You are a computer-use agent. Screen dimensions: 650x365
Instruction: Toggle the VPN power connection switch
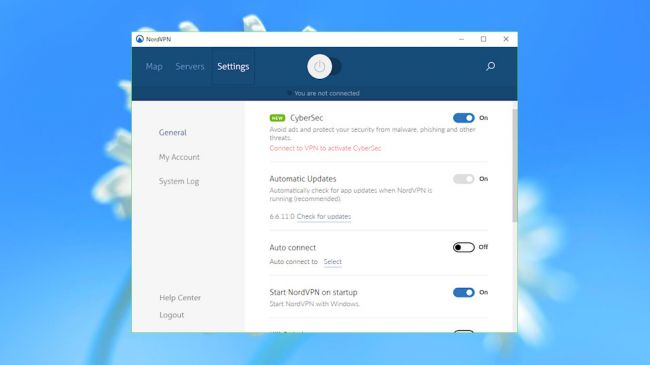[x=324, y=66]
